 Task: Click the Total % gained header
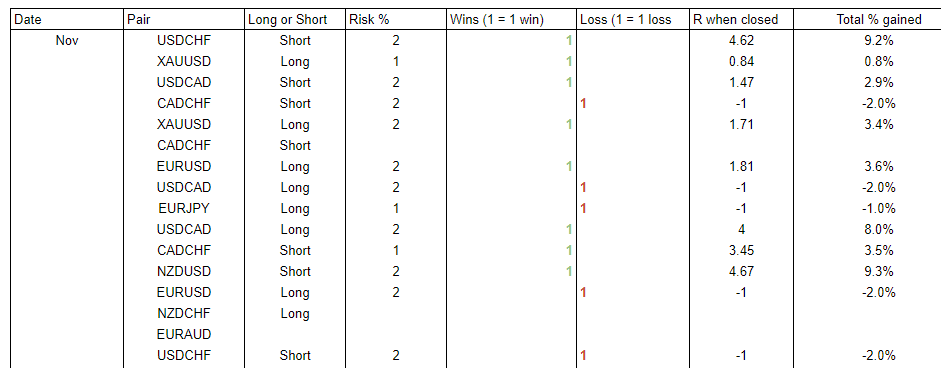(867, 19)
